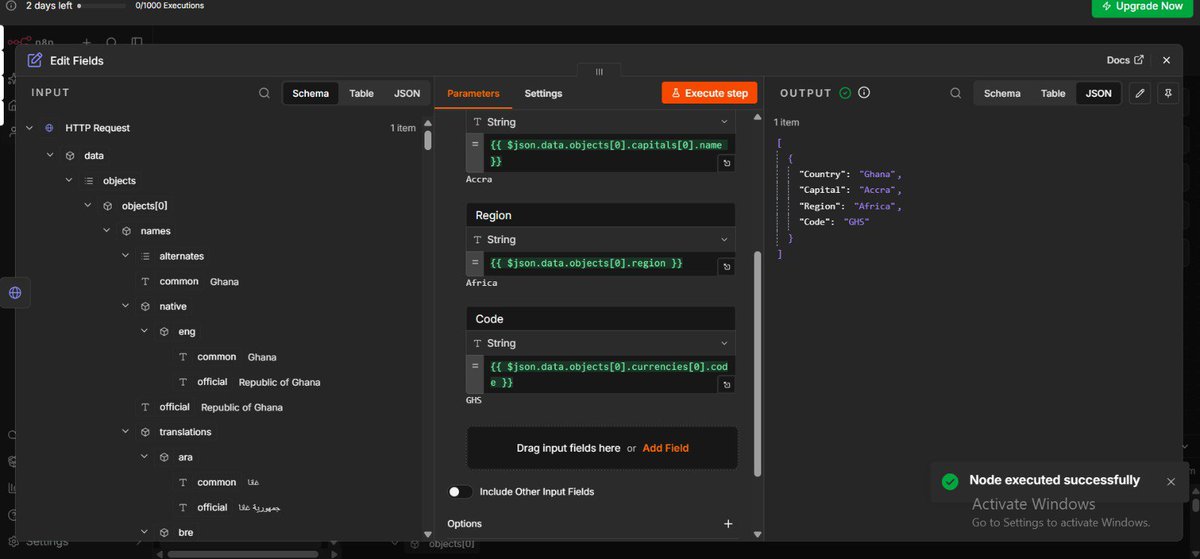This screenshot has height=559, width=1200.
Task: Collapse the objects[0] node chevron
Action: tap(88, 206)
